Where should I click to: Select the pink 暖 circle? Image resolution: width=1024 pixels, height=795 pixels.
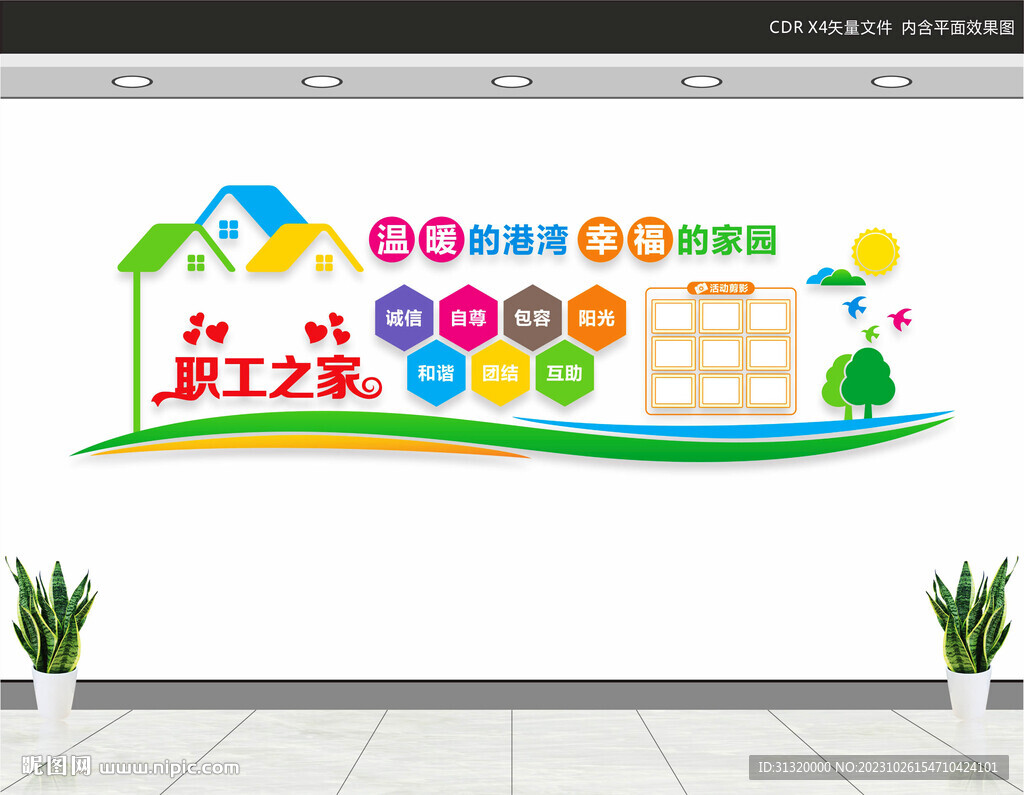[441, 240]
